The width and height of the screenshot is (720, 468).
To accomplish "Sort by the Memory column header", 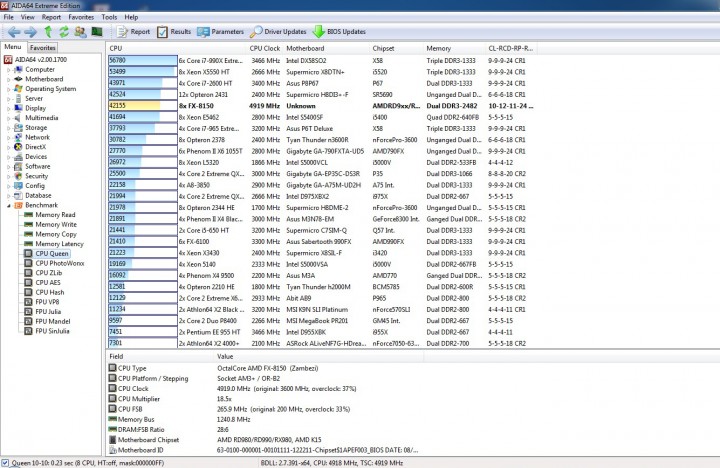I will 454,48.
